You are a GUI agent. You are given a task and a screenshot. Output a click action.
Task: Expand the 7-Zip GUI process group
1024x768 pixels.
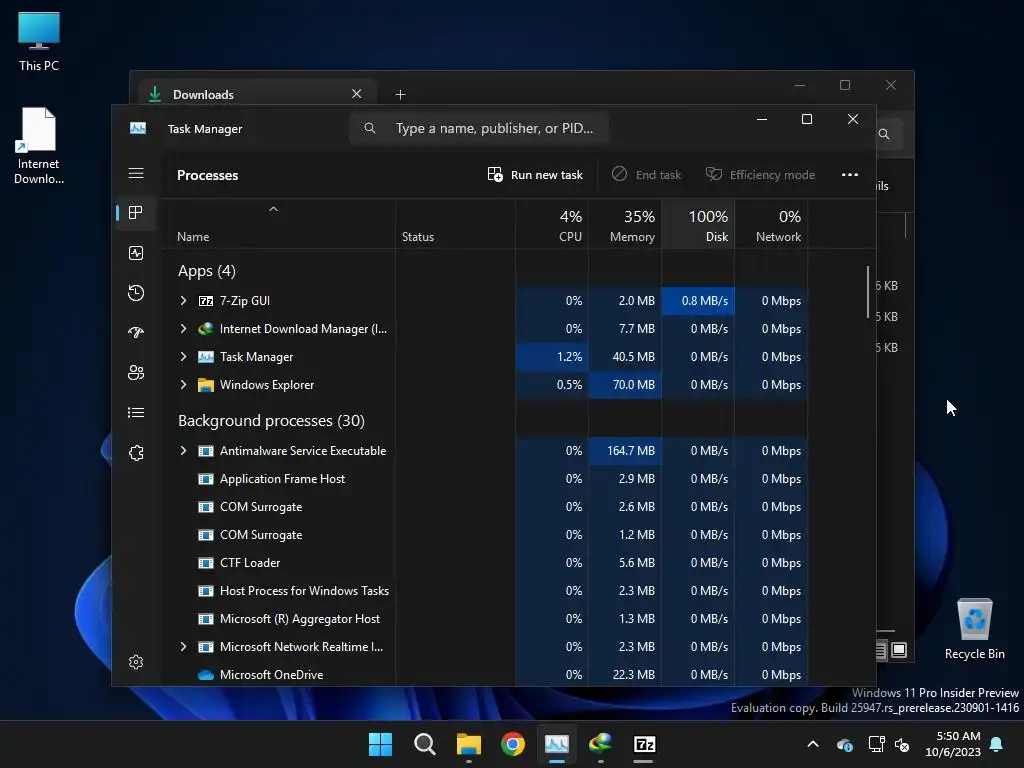pyautogui.click(x=184, y=300)
